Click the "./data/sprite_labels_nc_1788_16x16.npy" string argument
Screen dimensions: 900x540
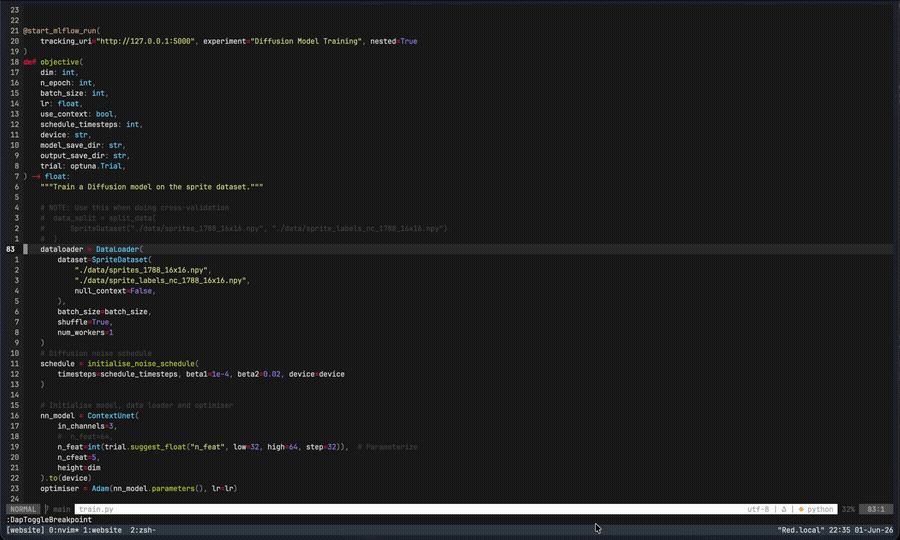tap(162, 281)
